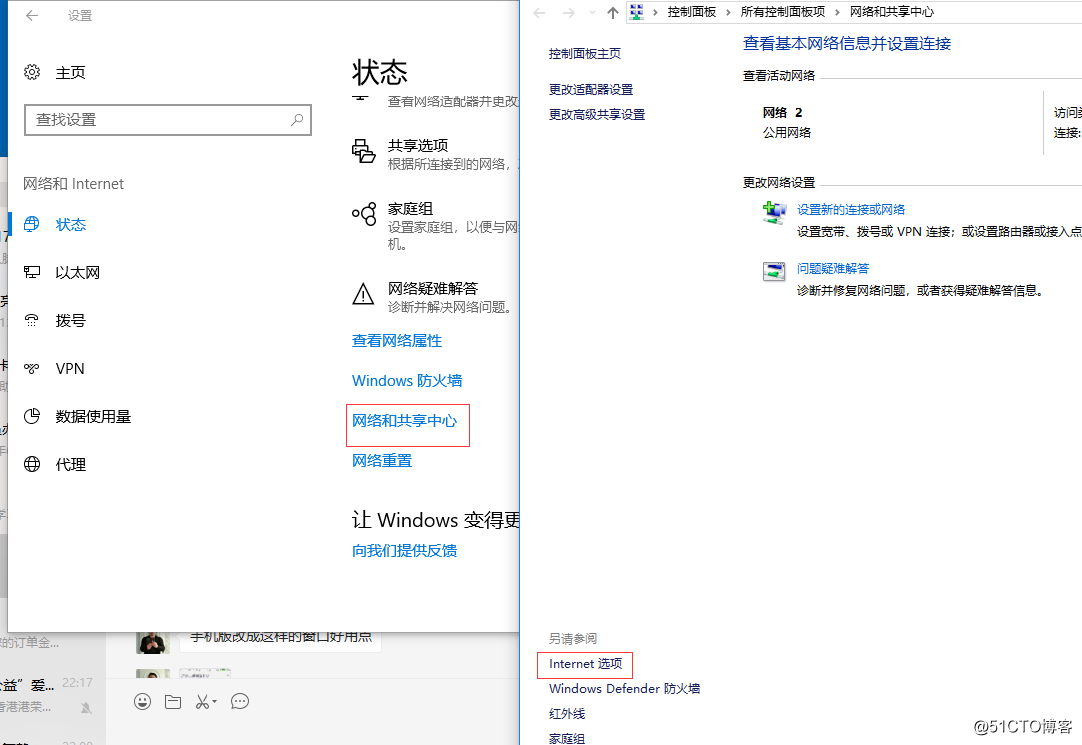Screen dimensions: 1082x745
Task: Open 问题疑难解答 link in Control Panel
Action: [x=833, y=268]
